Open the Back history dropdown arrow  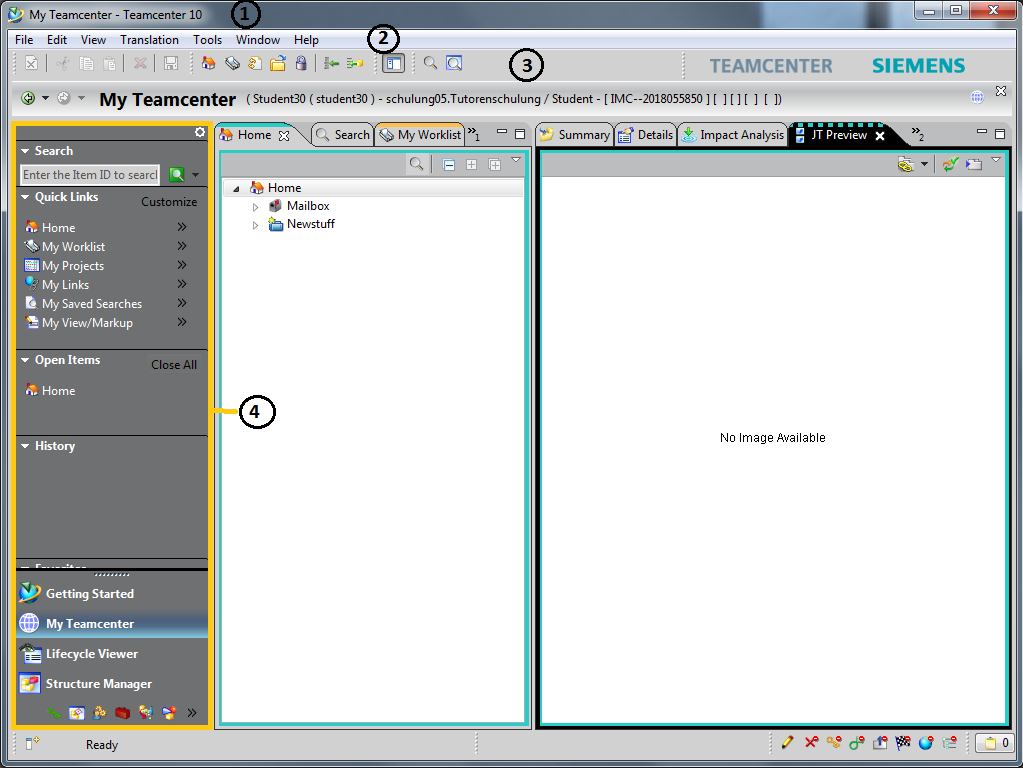(45, 98)
